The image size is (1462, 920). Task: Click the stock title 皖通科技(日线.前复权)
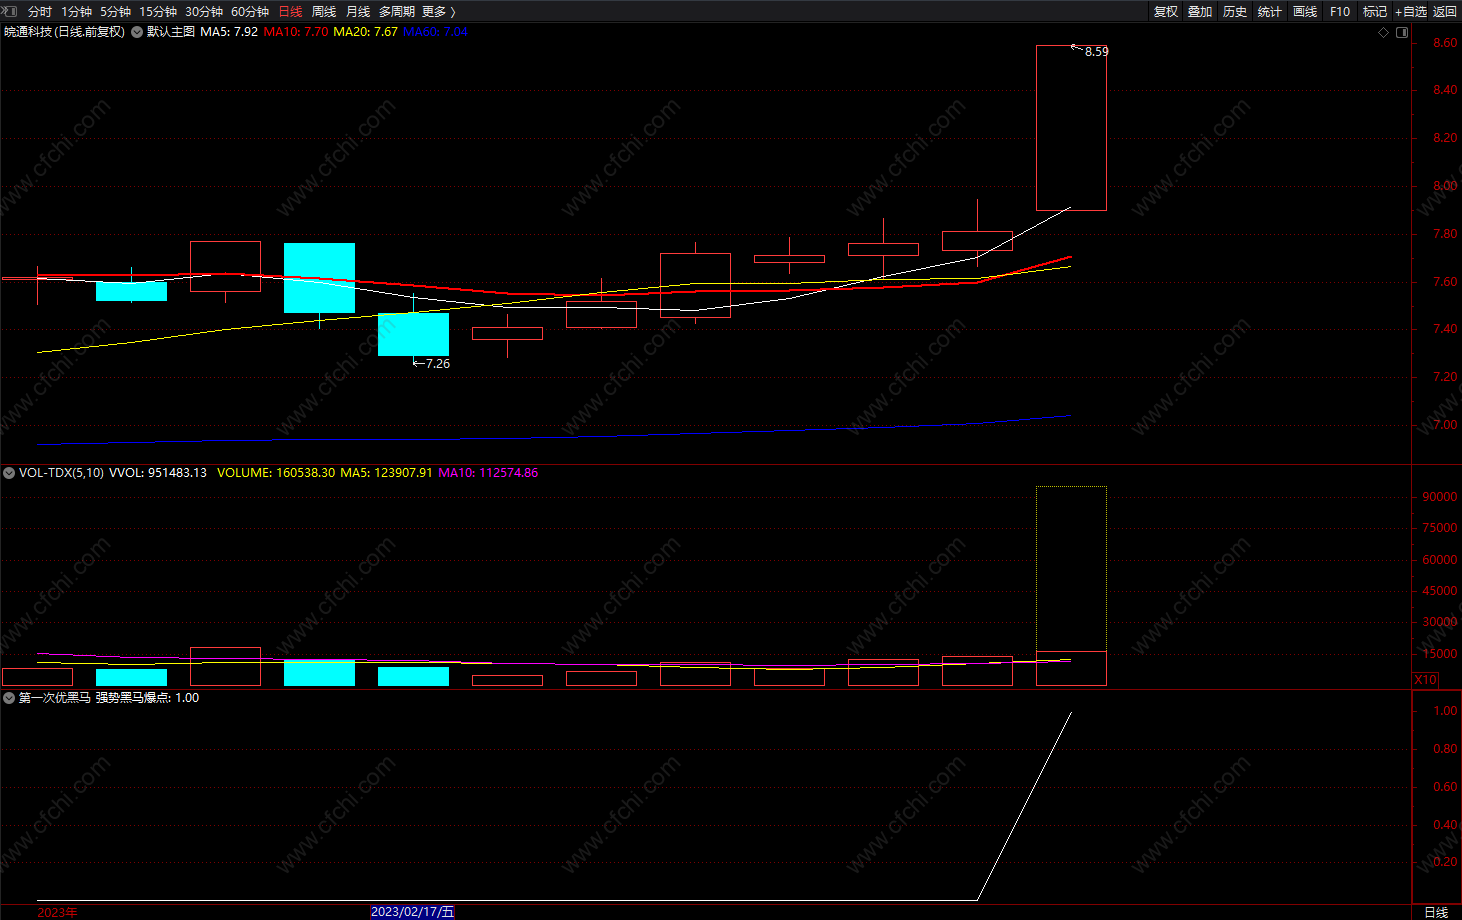pos(65,32)
